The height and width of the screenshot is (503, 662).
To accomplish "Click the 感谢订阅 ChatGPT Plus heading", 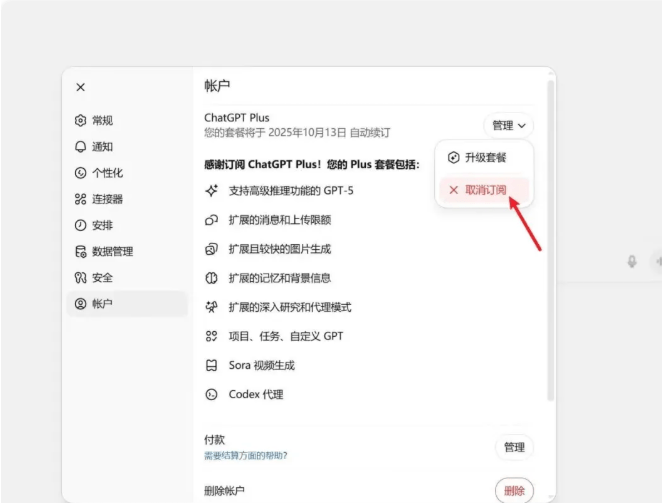I will 312,164.
